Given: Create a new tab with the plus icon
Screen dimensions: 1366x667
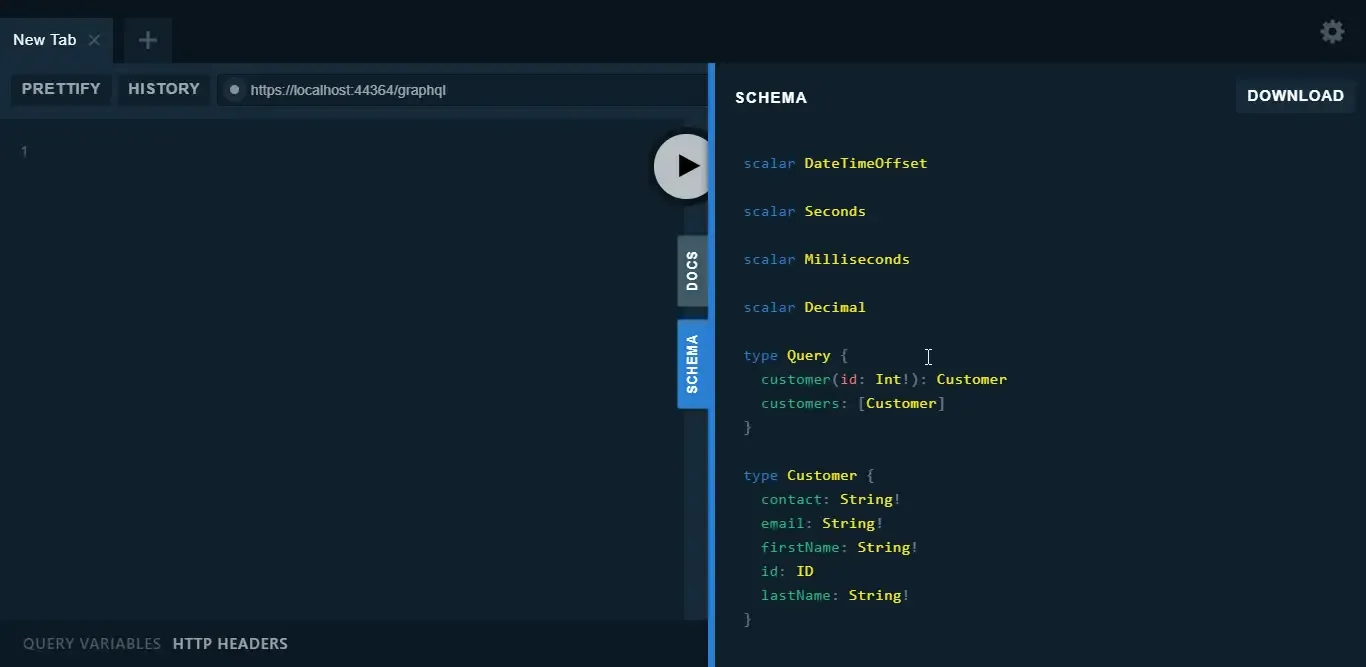Looking at the screenshot, I should coord(148,40).
